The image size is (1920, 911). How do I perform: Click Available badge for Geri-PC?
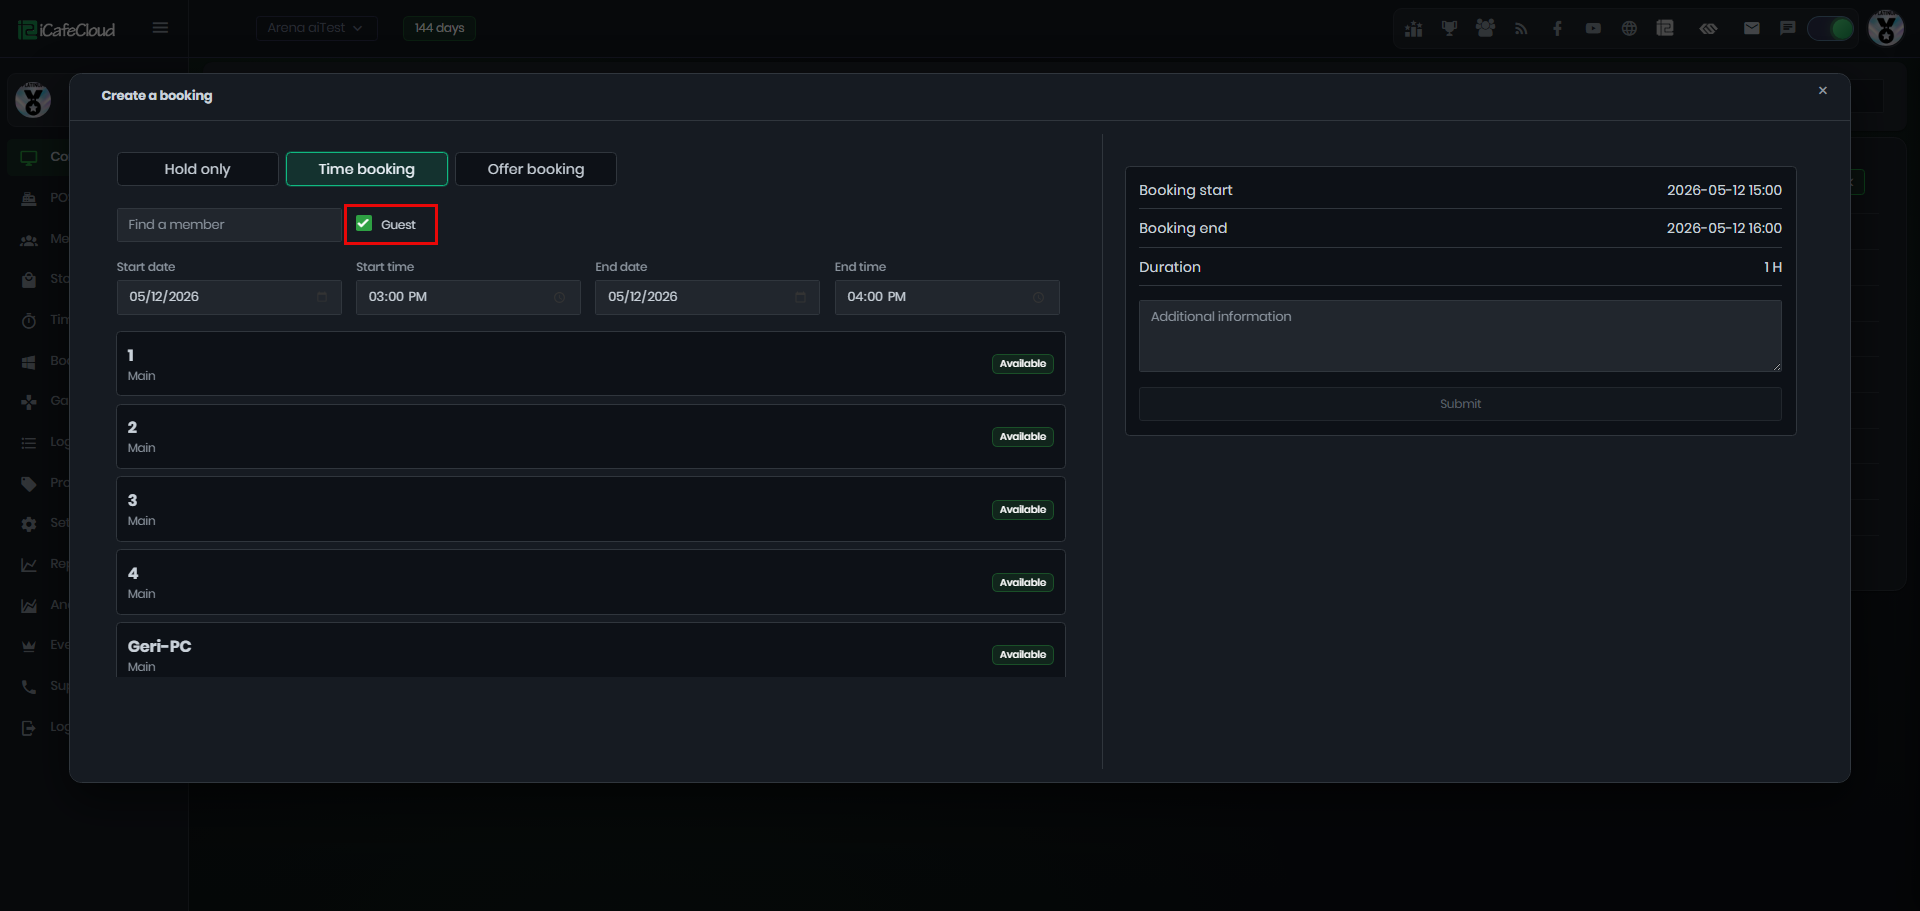pyautogui.click(x=1023, y=655)
